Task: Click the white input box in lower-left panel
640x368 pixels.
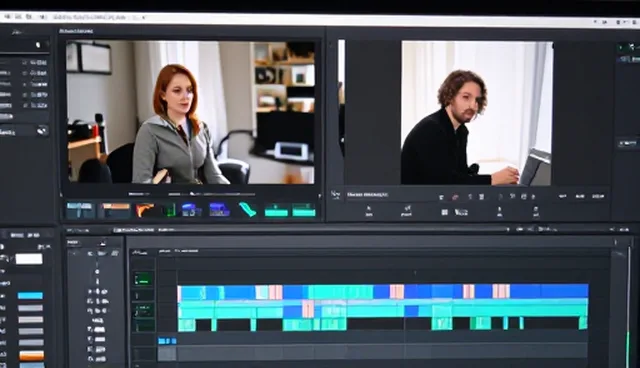Action: 29,259
